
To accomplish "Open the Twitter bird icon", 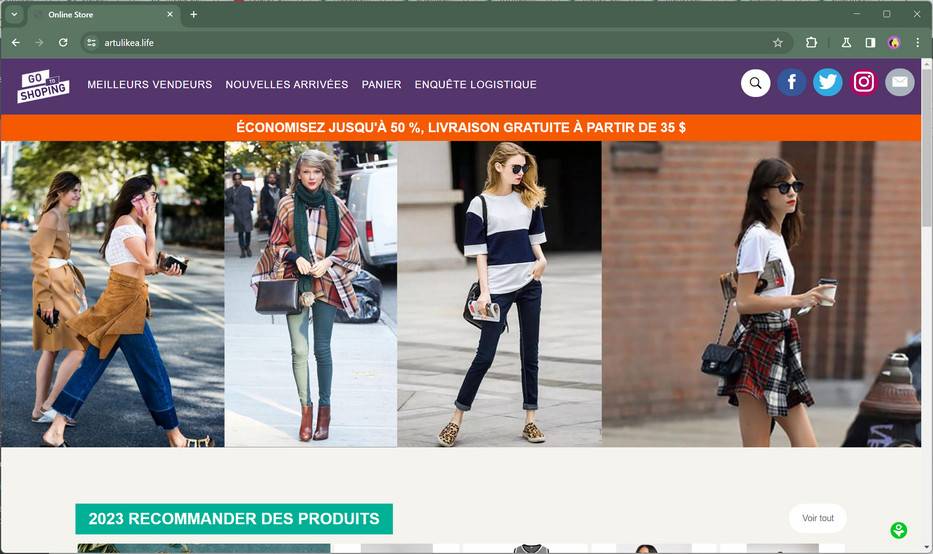I will [828, 82].
